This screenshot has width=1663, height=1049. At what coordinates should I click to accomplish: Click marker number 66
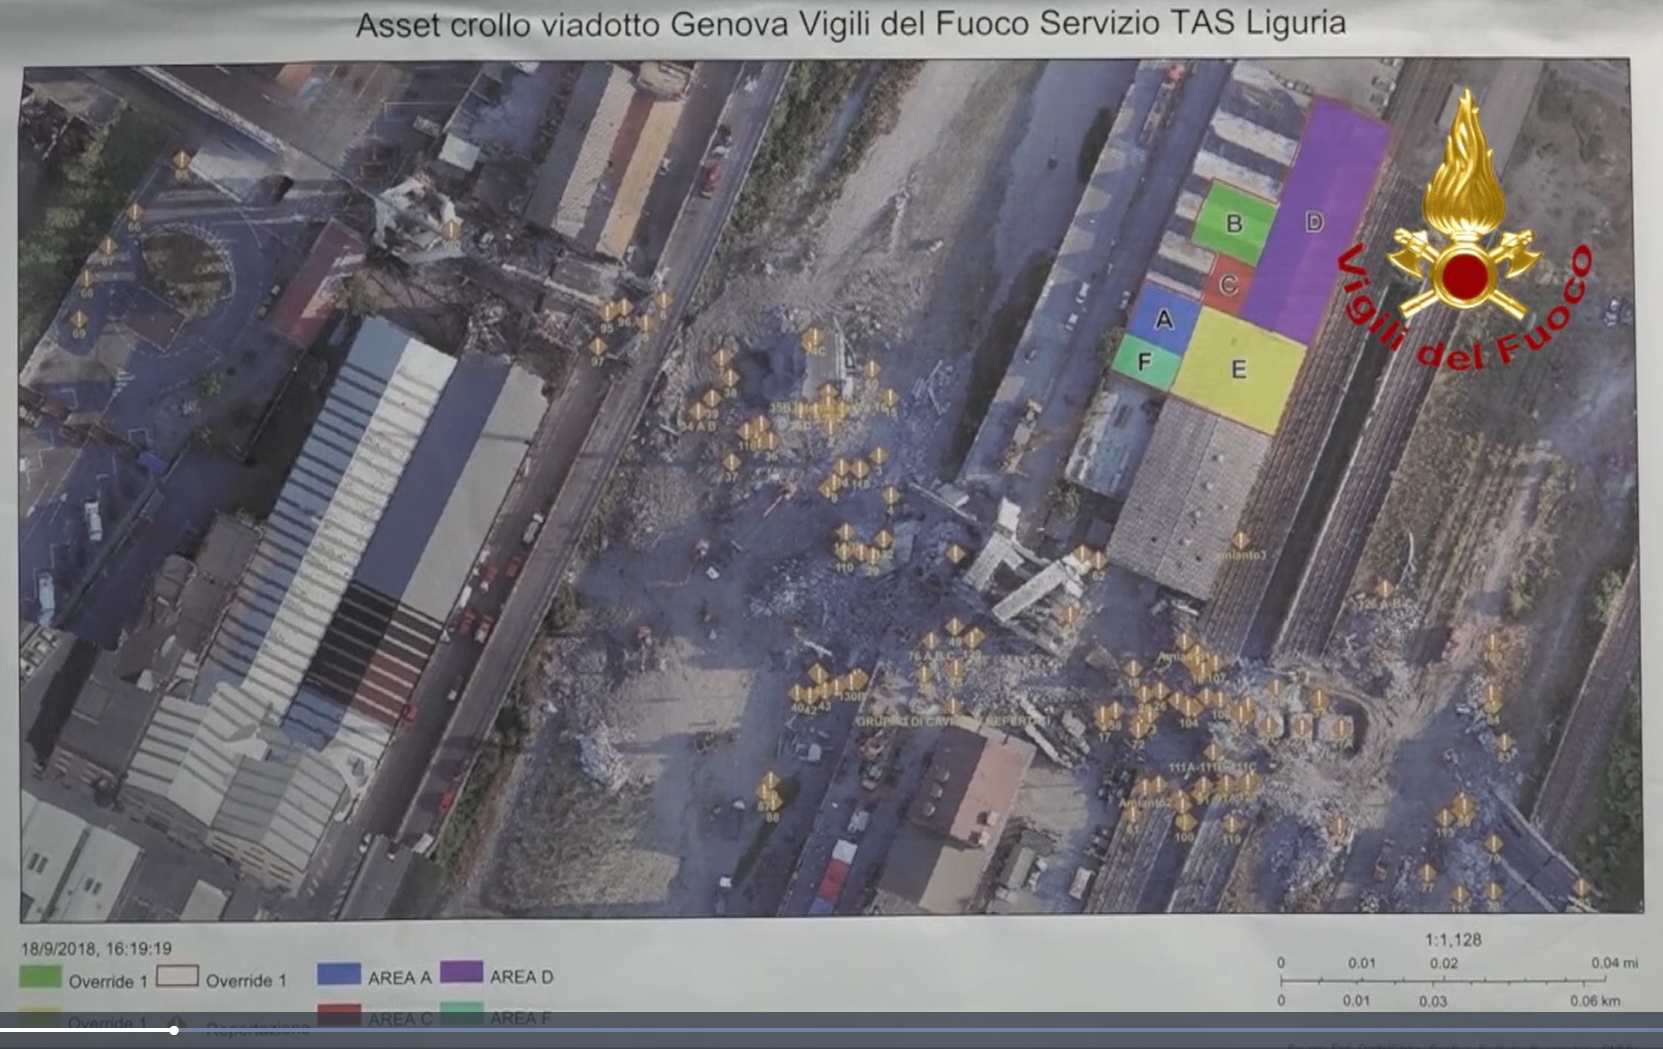(134, 213)
